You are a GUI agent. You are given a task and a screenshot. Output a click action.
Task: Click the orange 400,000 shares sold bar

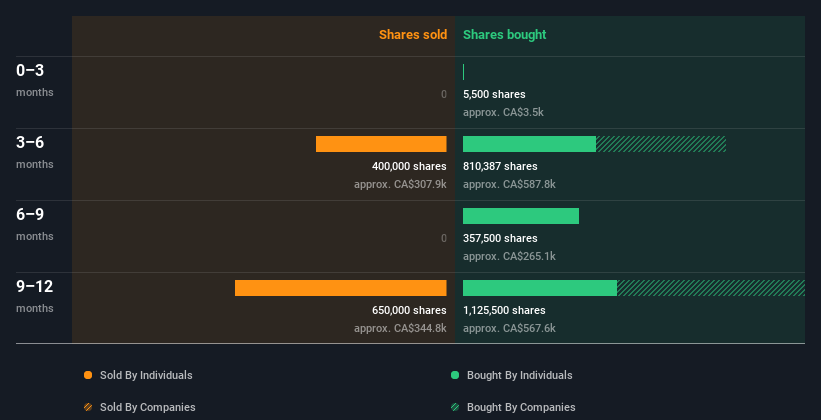[x=381, y=144]
